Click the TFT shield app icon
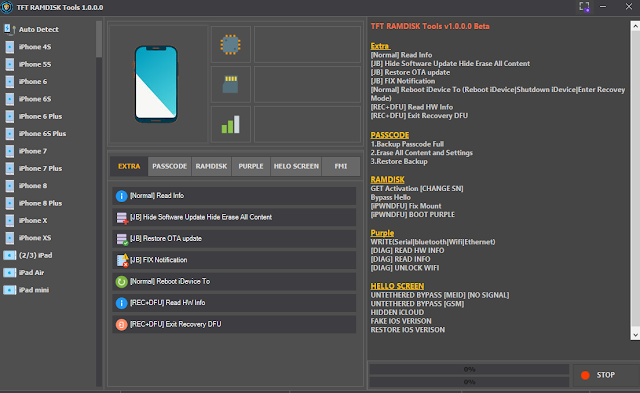The image size is (640, 393). (x=7, y=7)
